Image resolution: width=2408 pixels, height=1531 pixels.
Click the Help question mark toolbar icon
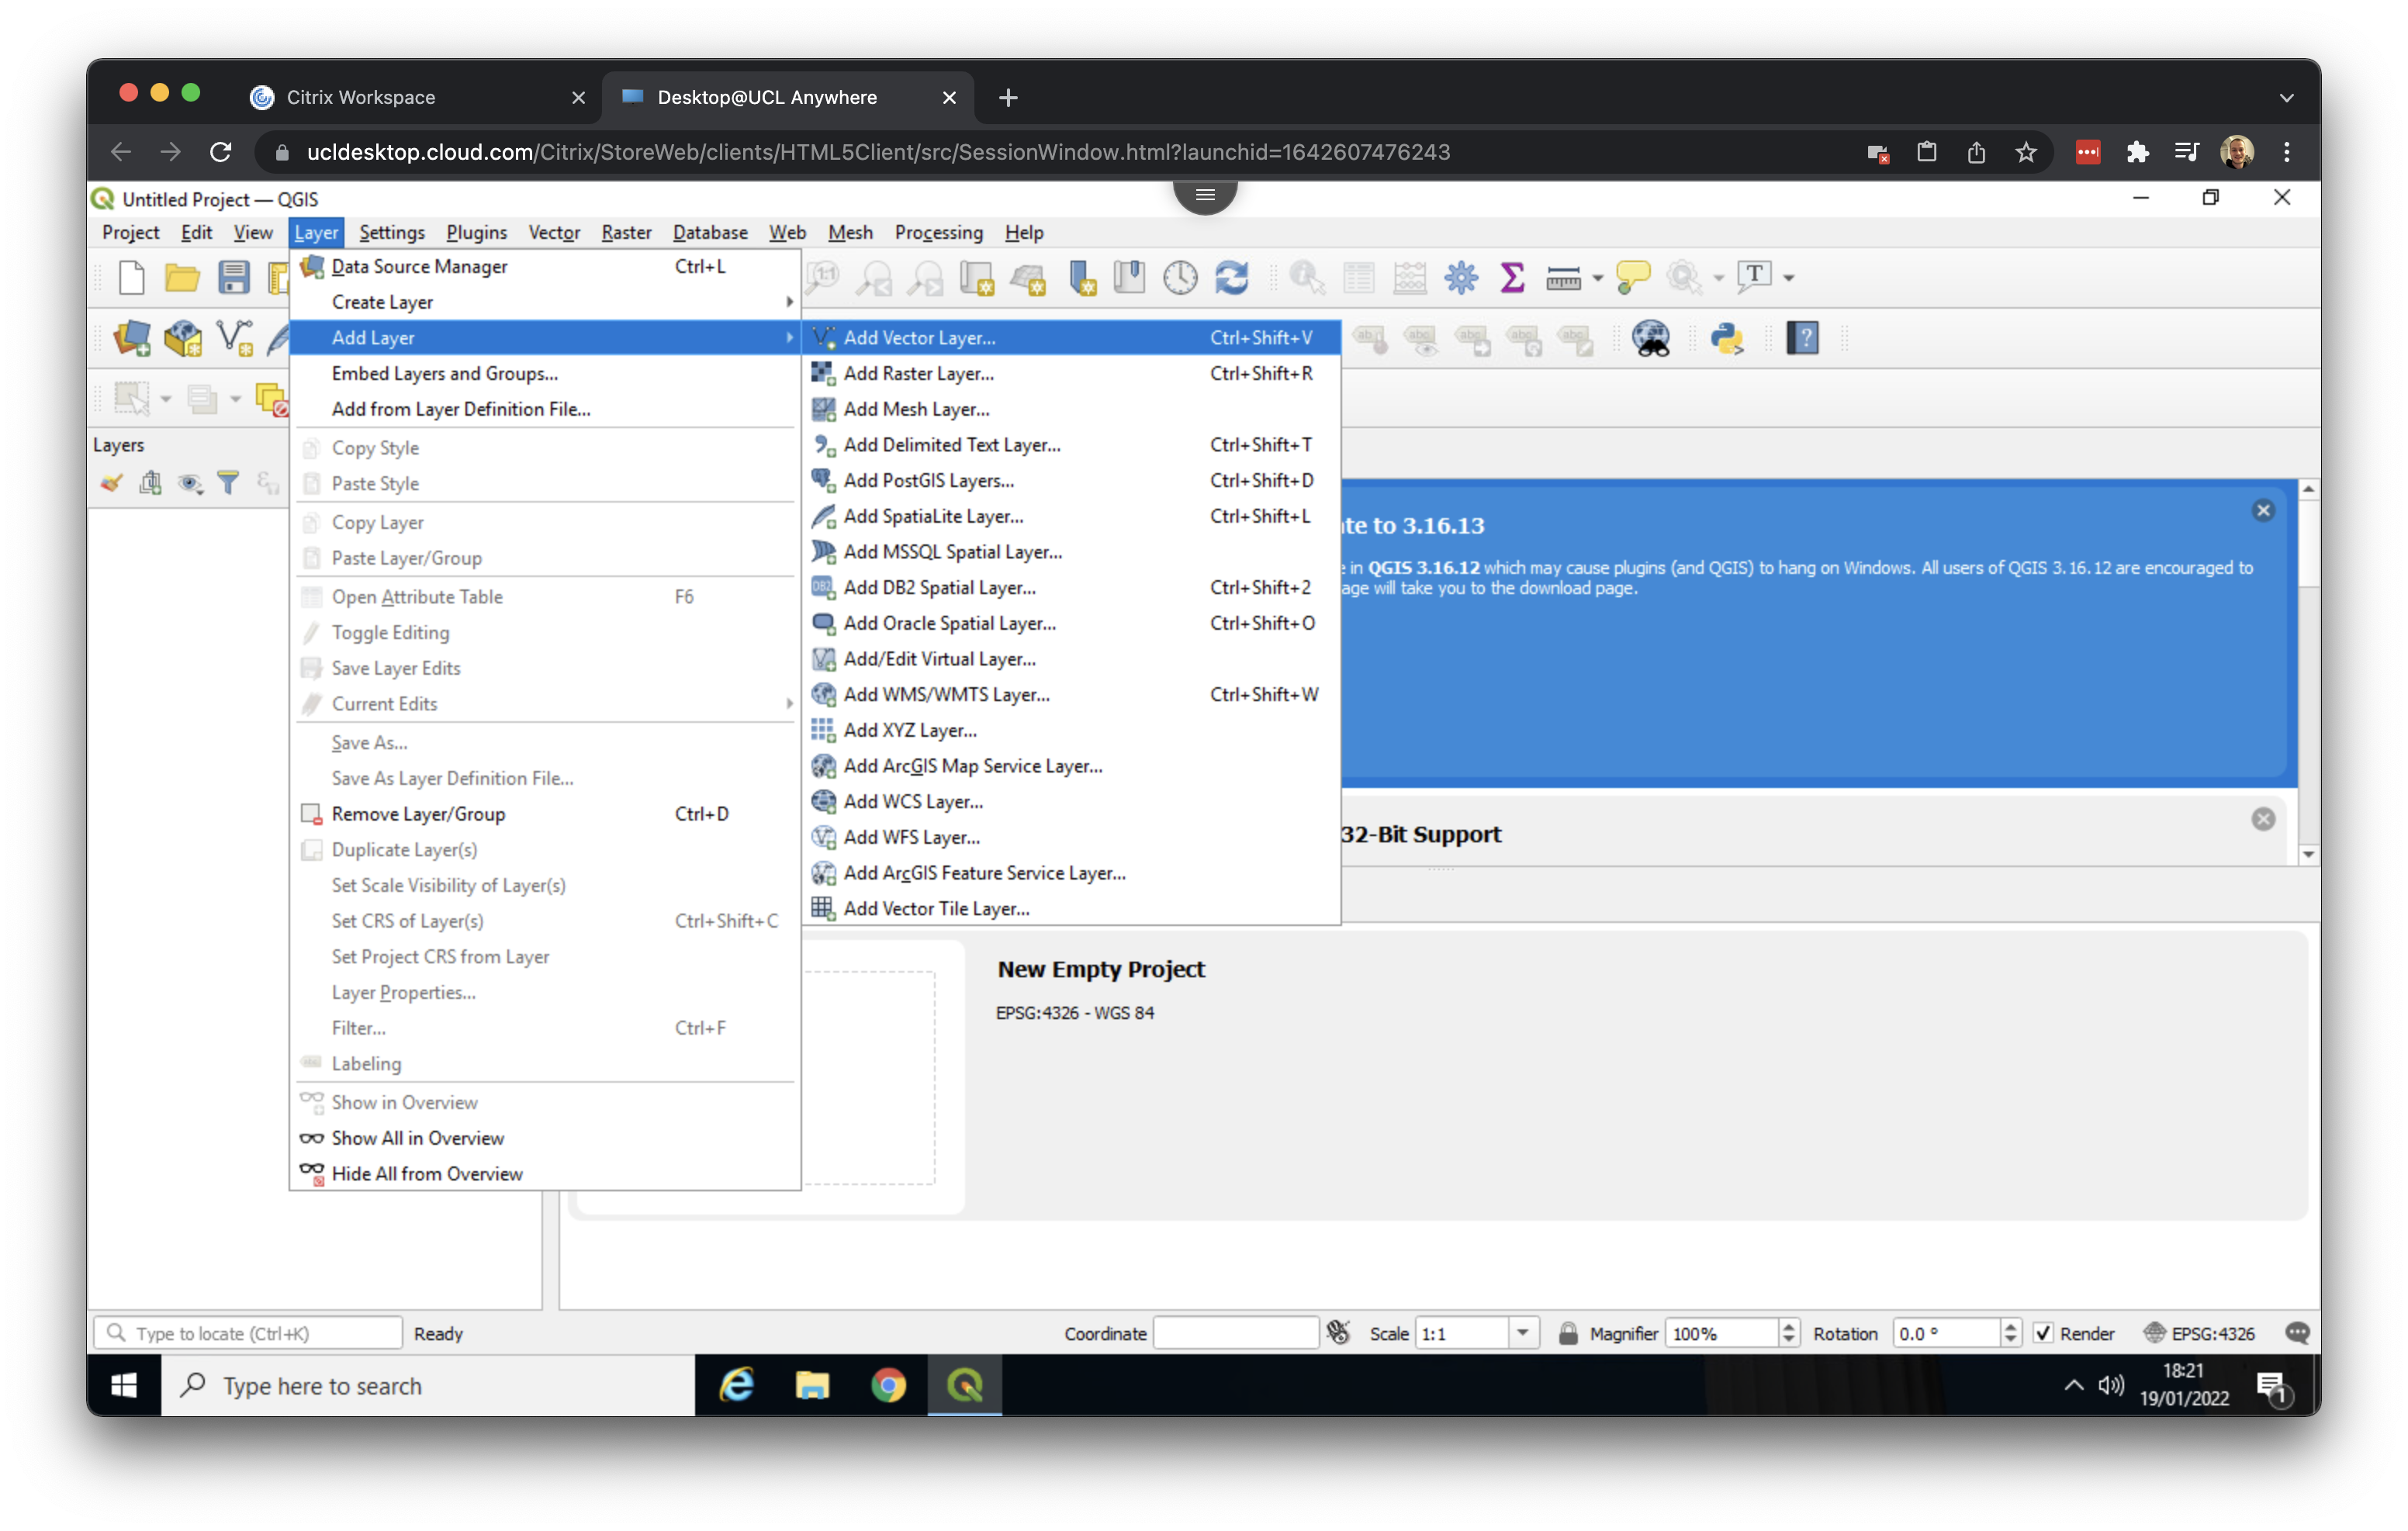[1803, 338]
